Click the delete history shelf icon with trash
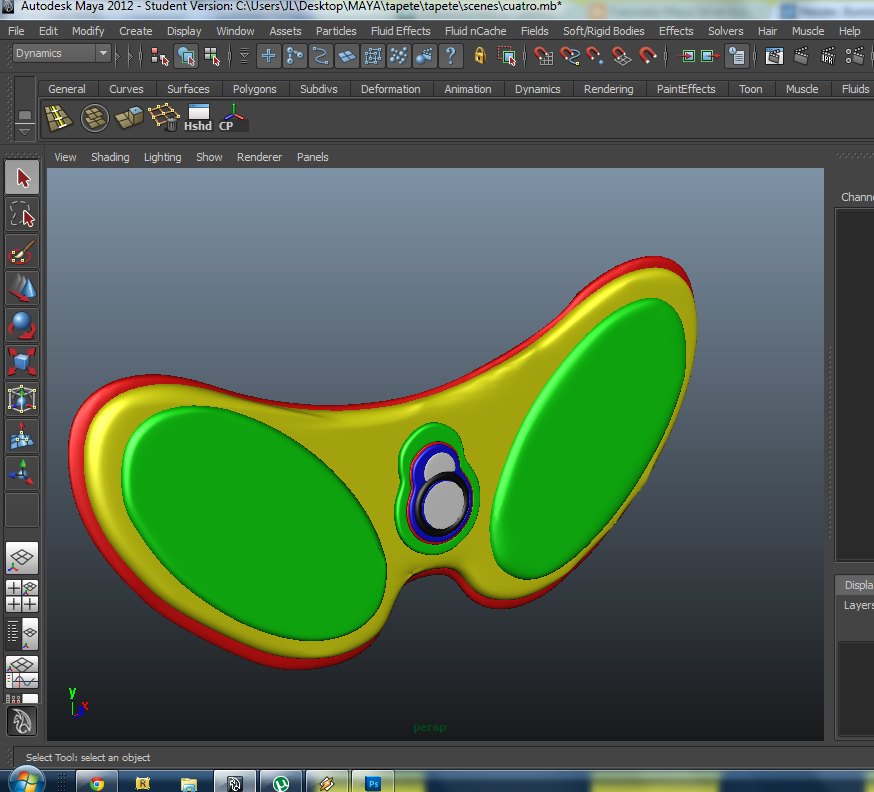Viewport: 874px width, 792px height. point(164,118)
